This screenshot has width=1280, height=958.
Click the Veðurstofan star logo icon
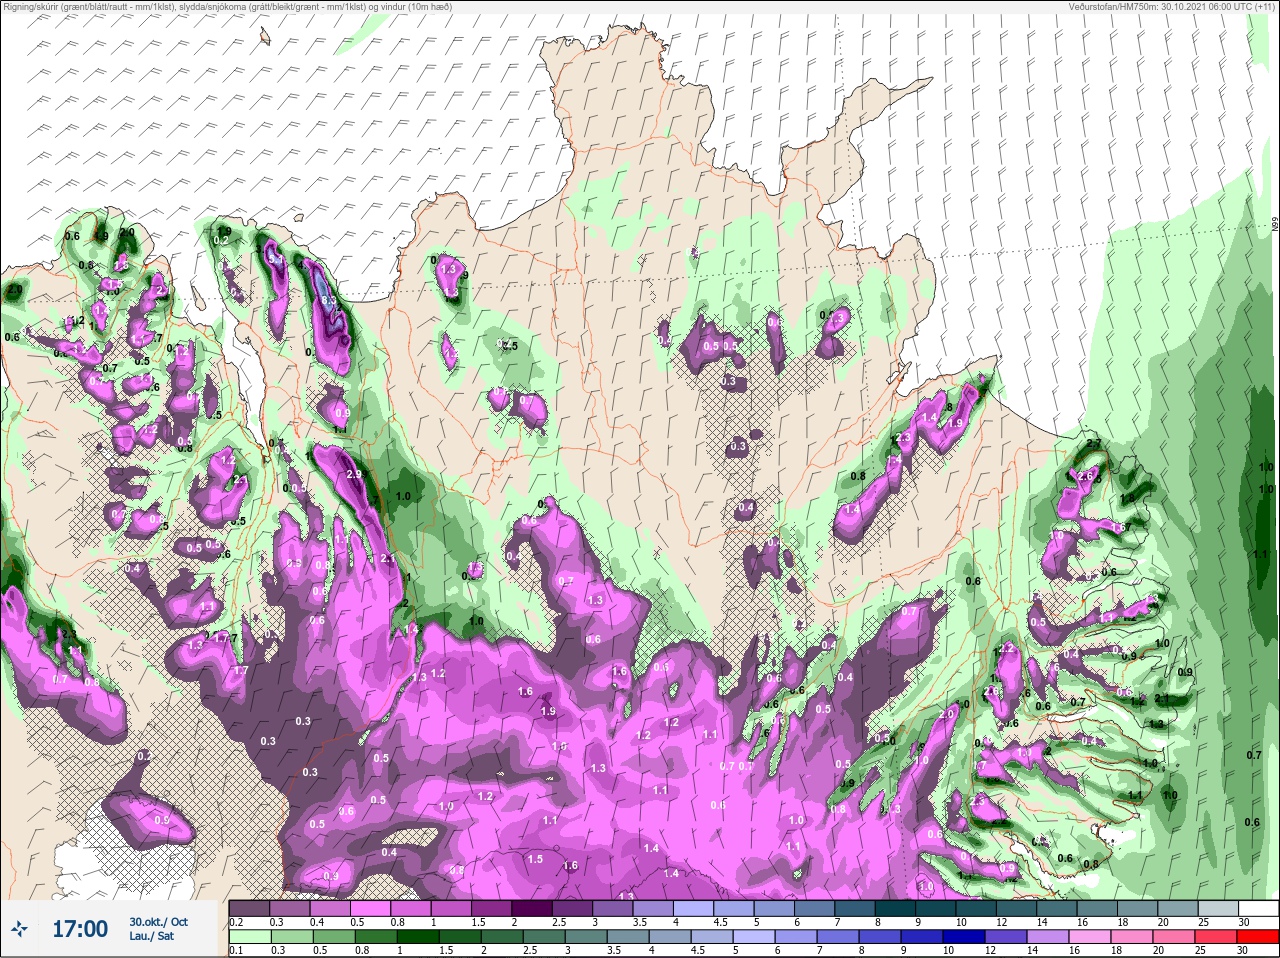(x=19, y=928)
